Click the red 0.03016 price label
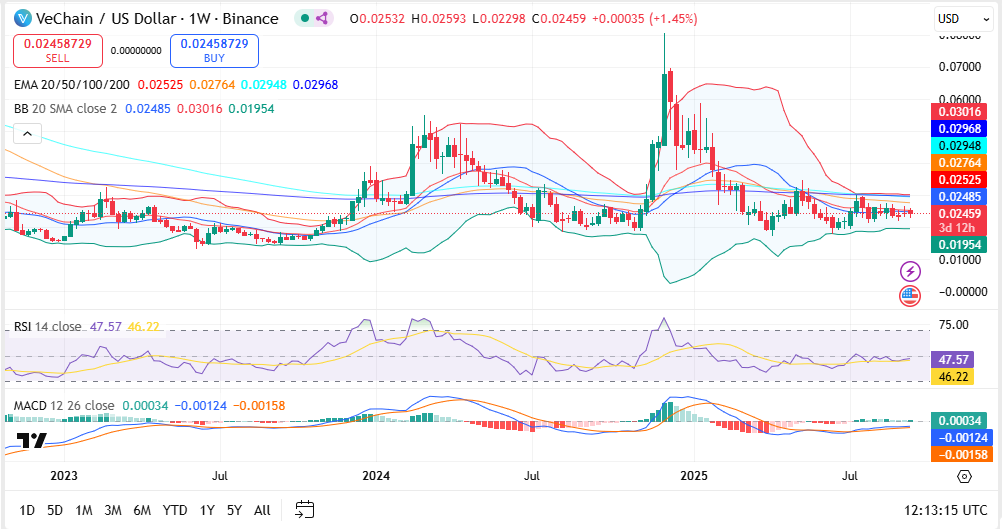Viewport: 1002px width, 529px height. pos(959,111)
